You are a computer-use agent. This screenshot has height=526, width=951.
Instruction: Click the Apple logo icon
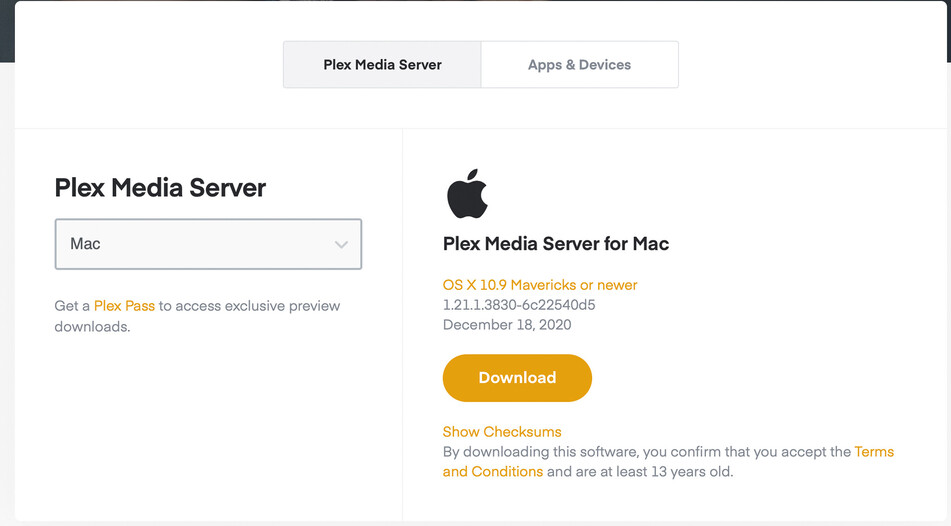pos(467,193)
